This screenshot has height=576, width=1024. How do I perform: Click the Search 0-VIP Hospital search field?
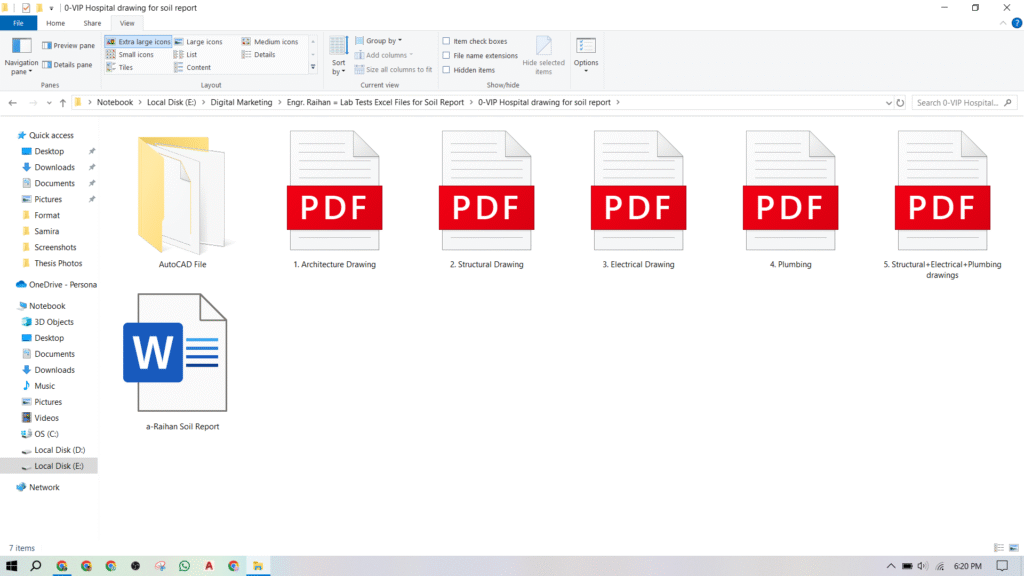click(958, 102)
